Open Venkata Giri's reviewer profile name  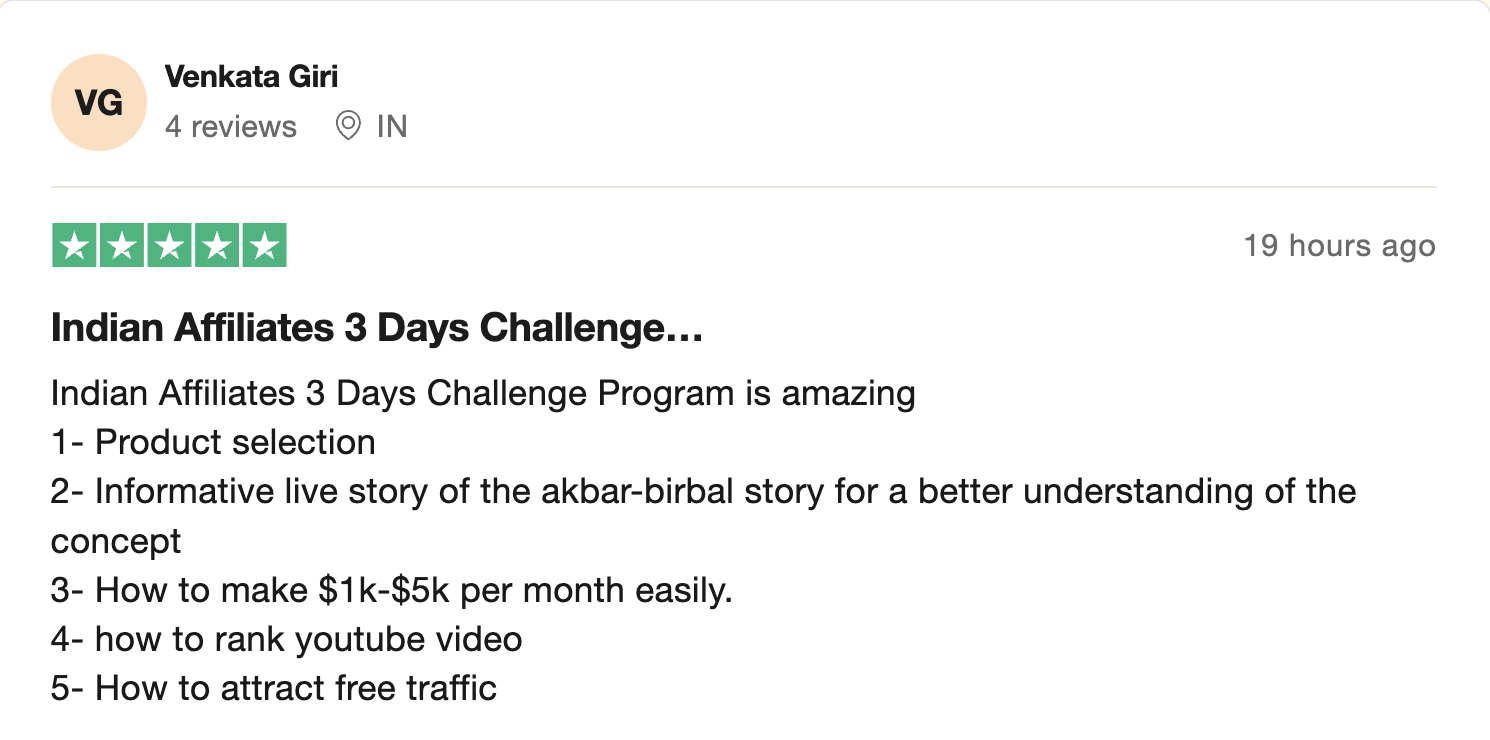pos(251,76)
